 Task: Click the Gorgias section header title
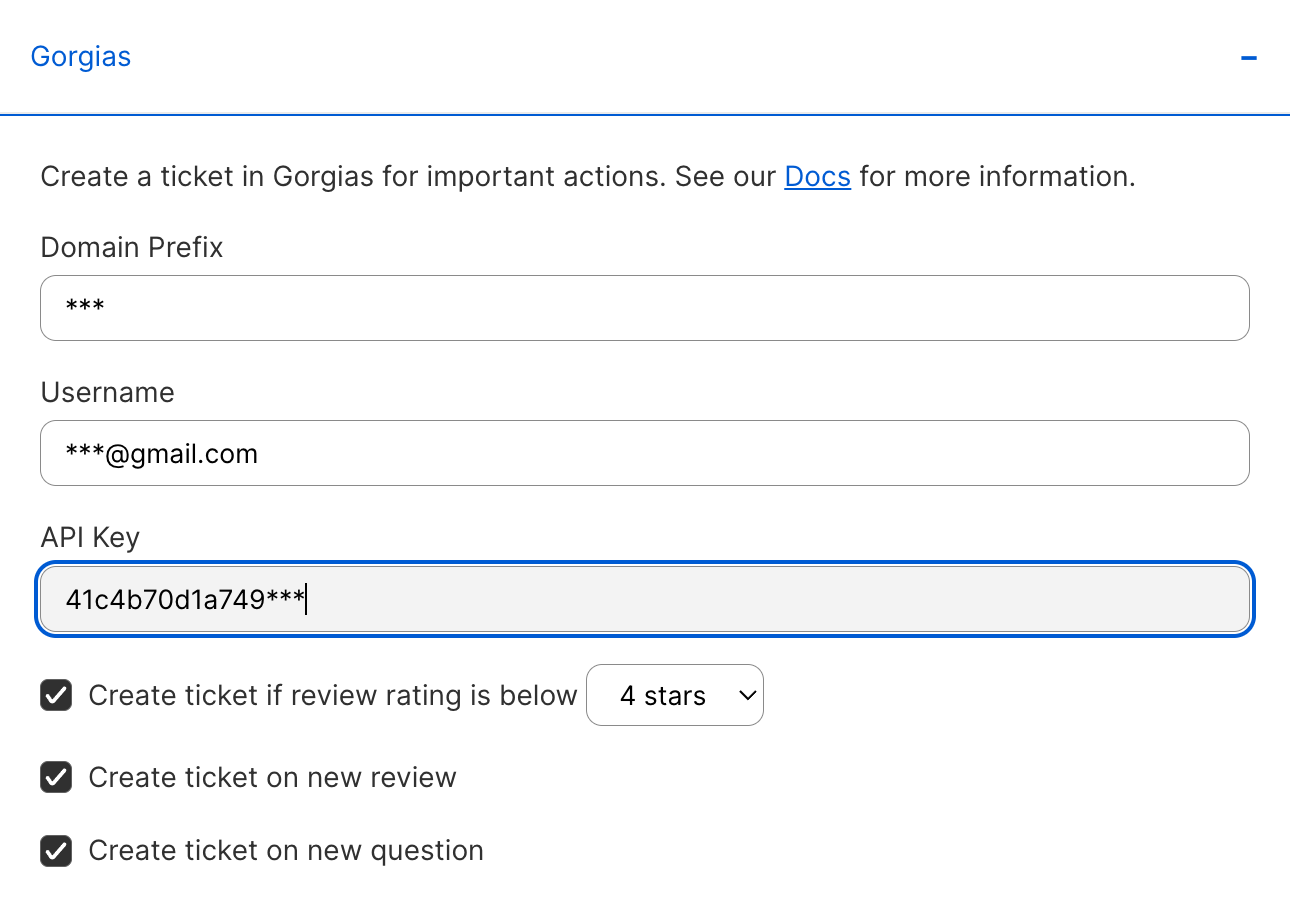click(81, 56)
